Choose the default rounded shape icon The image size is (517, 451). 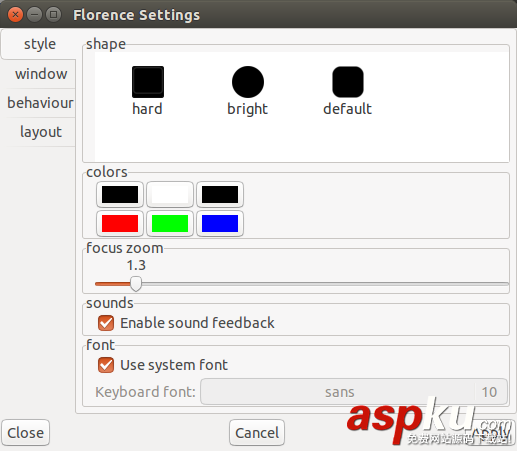pos(348,82)
